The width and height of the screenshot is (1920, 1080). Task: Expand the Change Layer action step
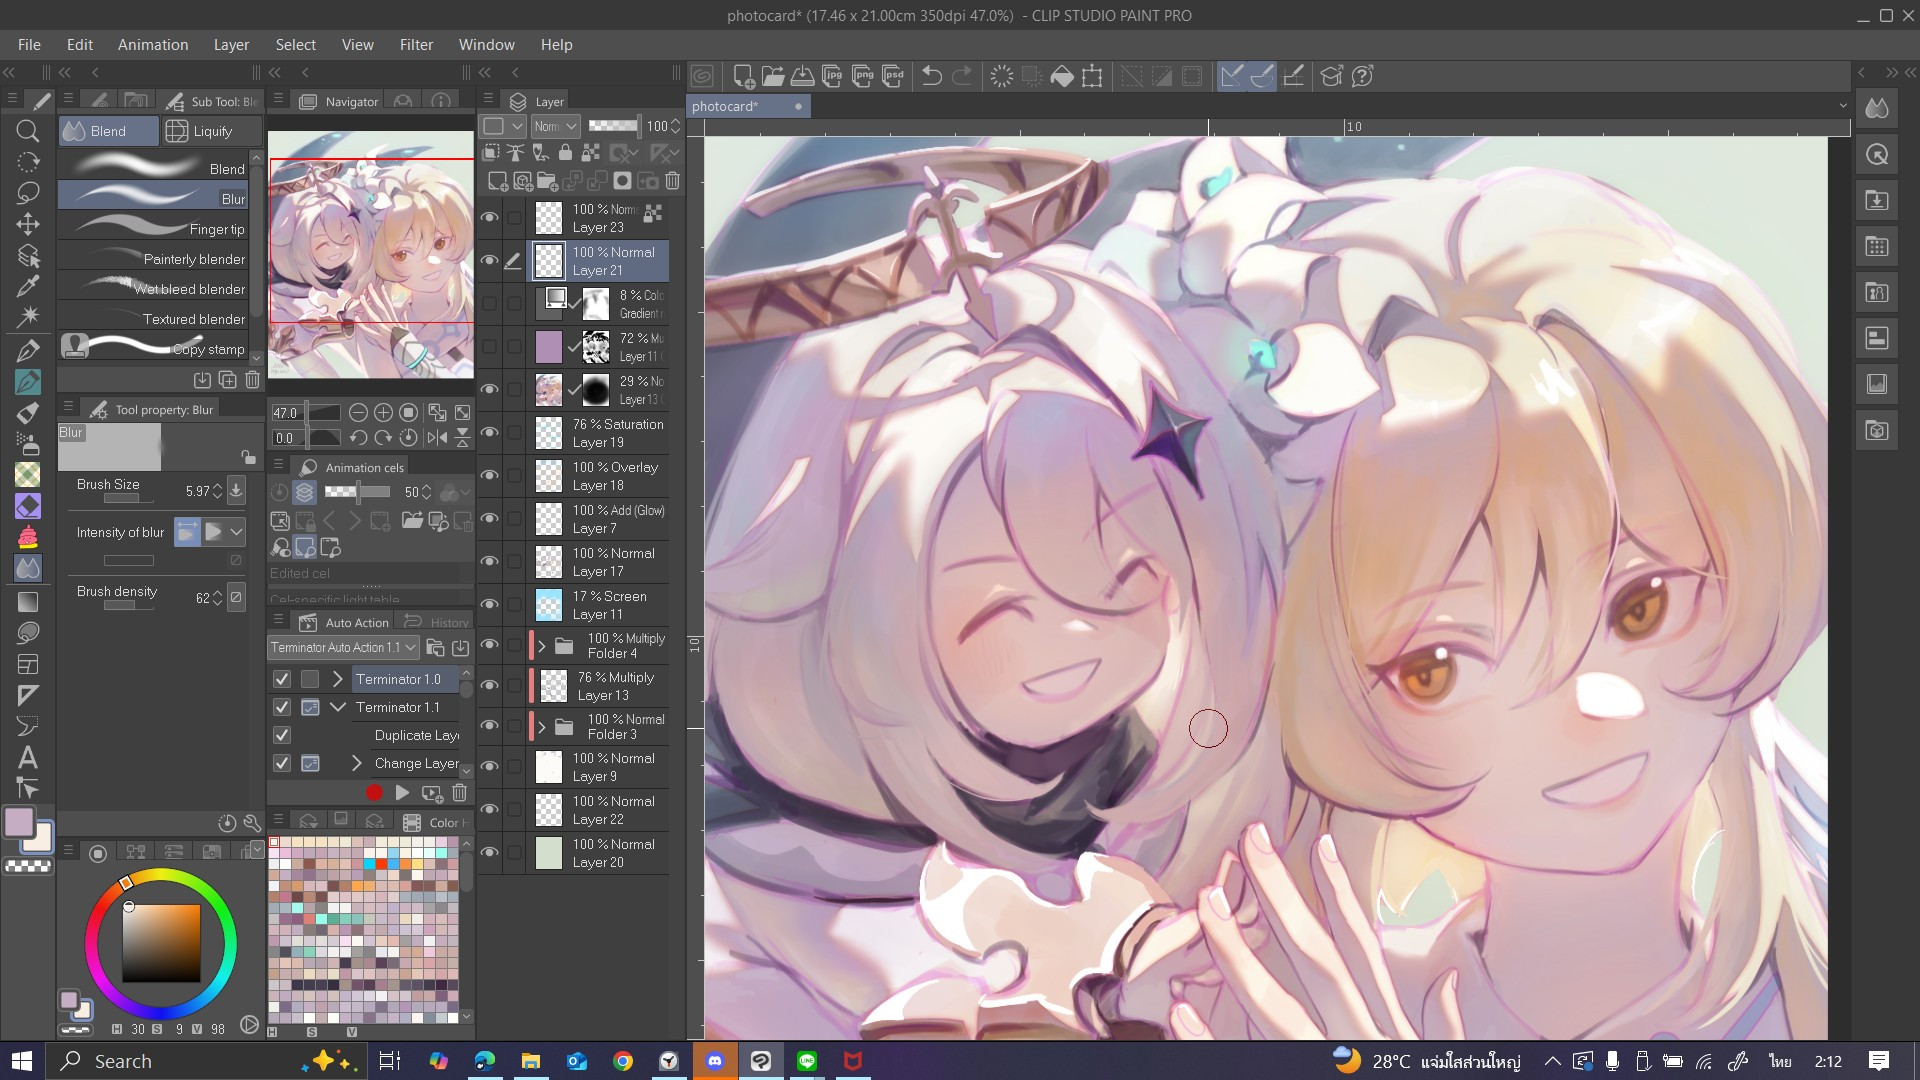pyautogui.click(x=357, y=763)
